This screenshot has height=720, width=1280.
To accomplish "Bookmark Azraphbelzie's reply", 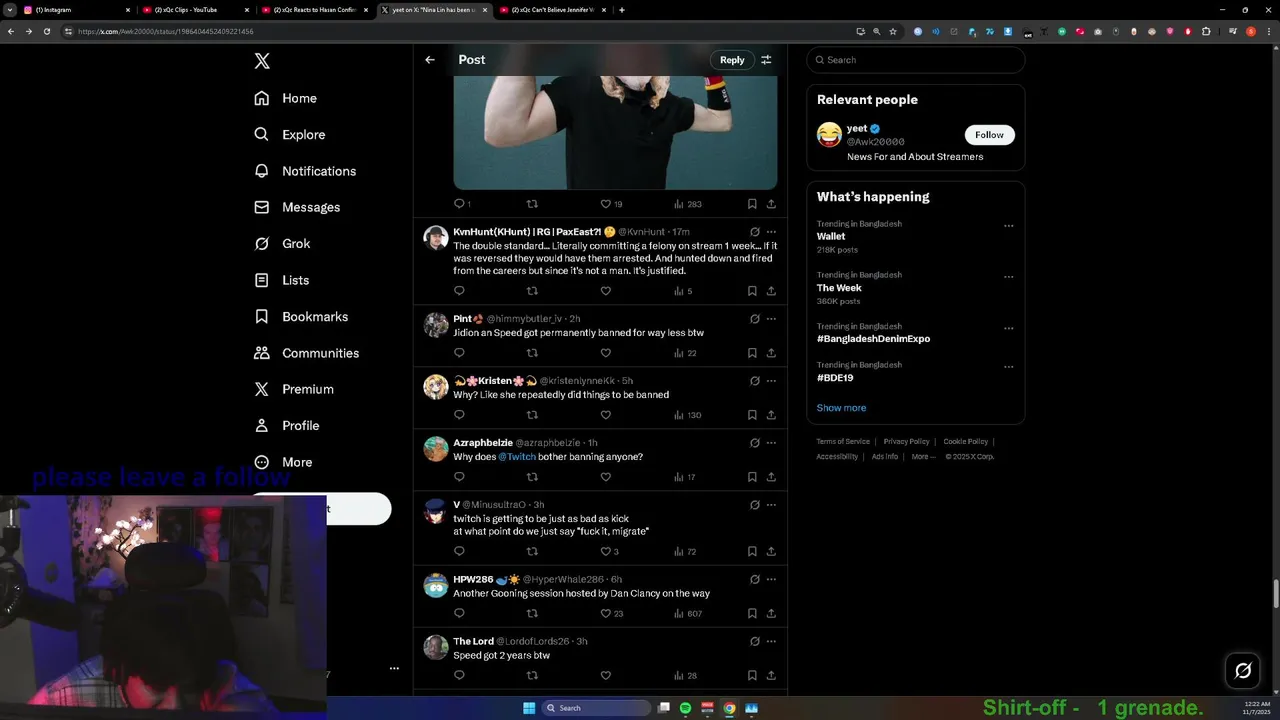I will click(752, 477).
